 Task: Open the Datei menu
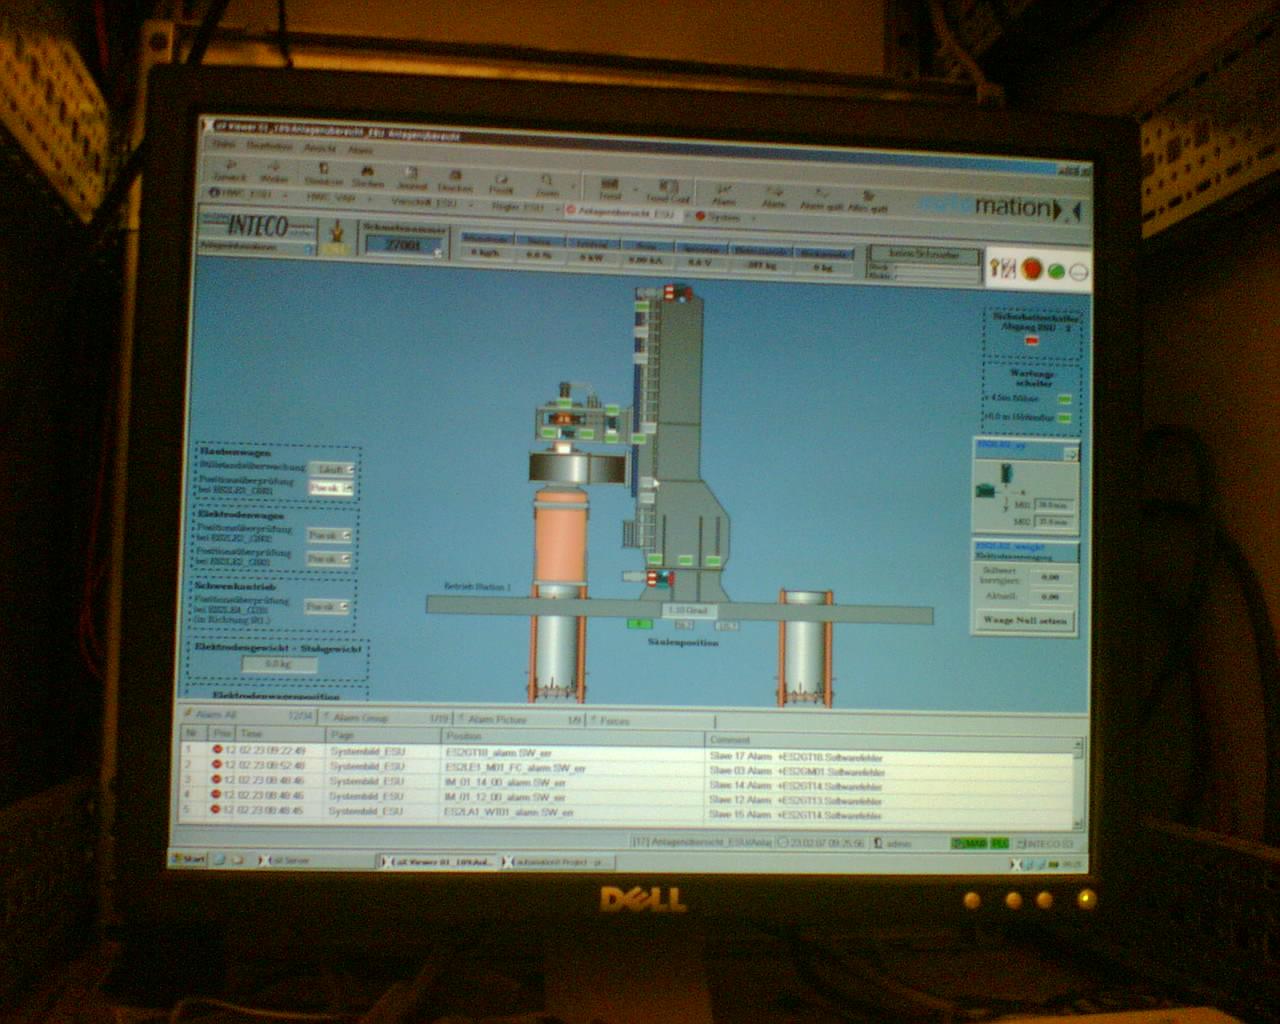tap(224, 143)
